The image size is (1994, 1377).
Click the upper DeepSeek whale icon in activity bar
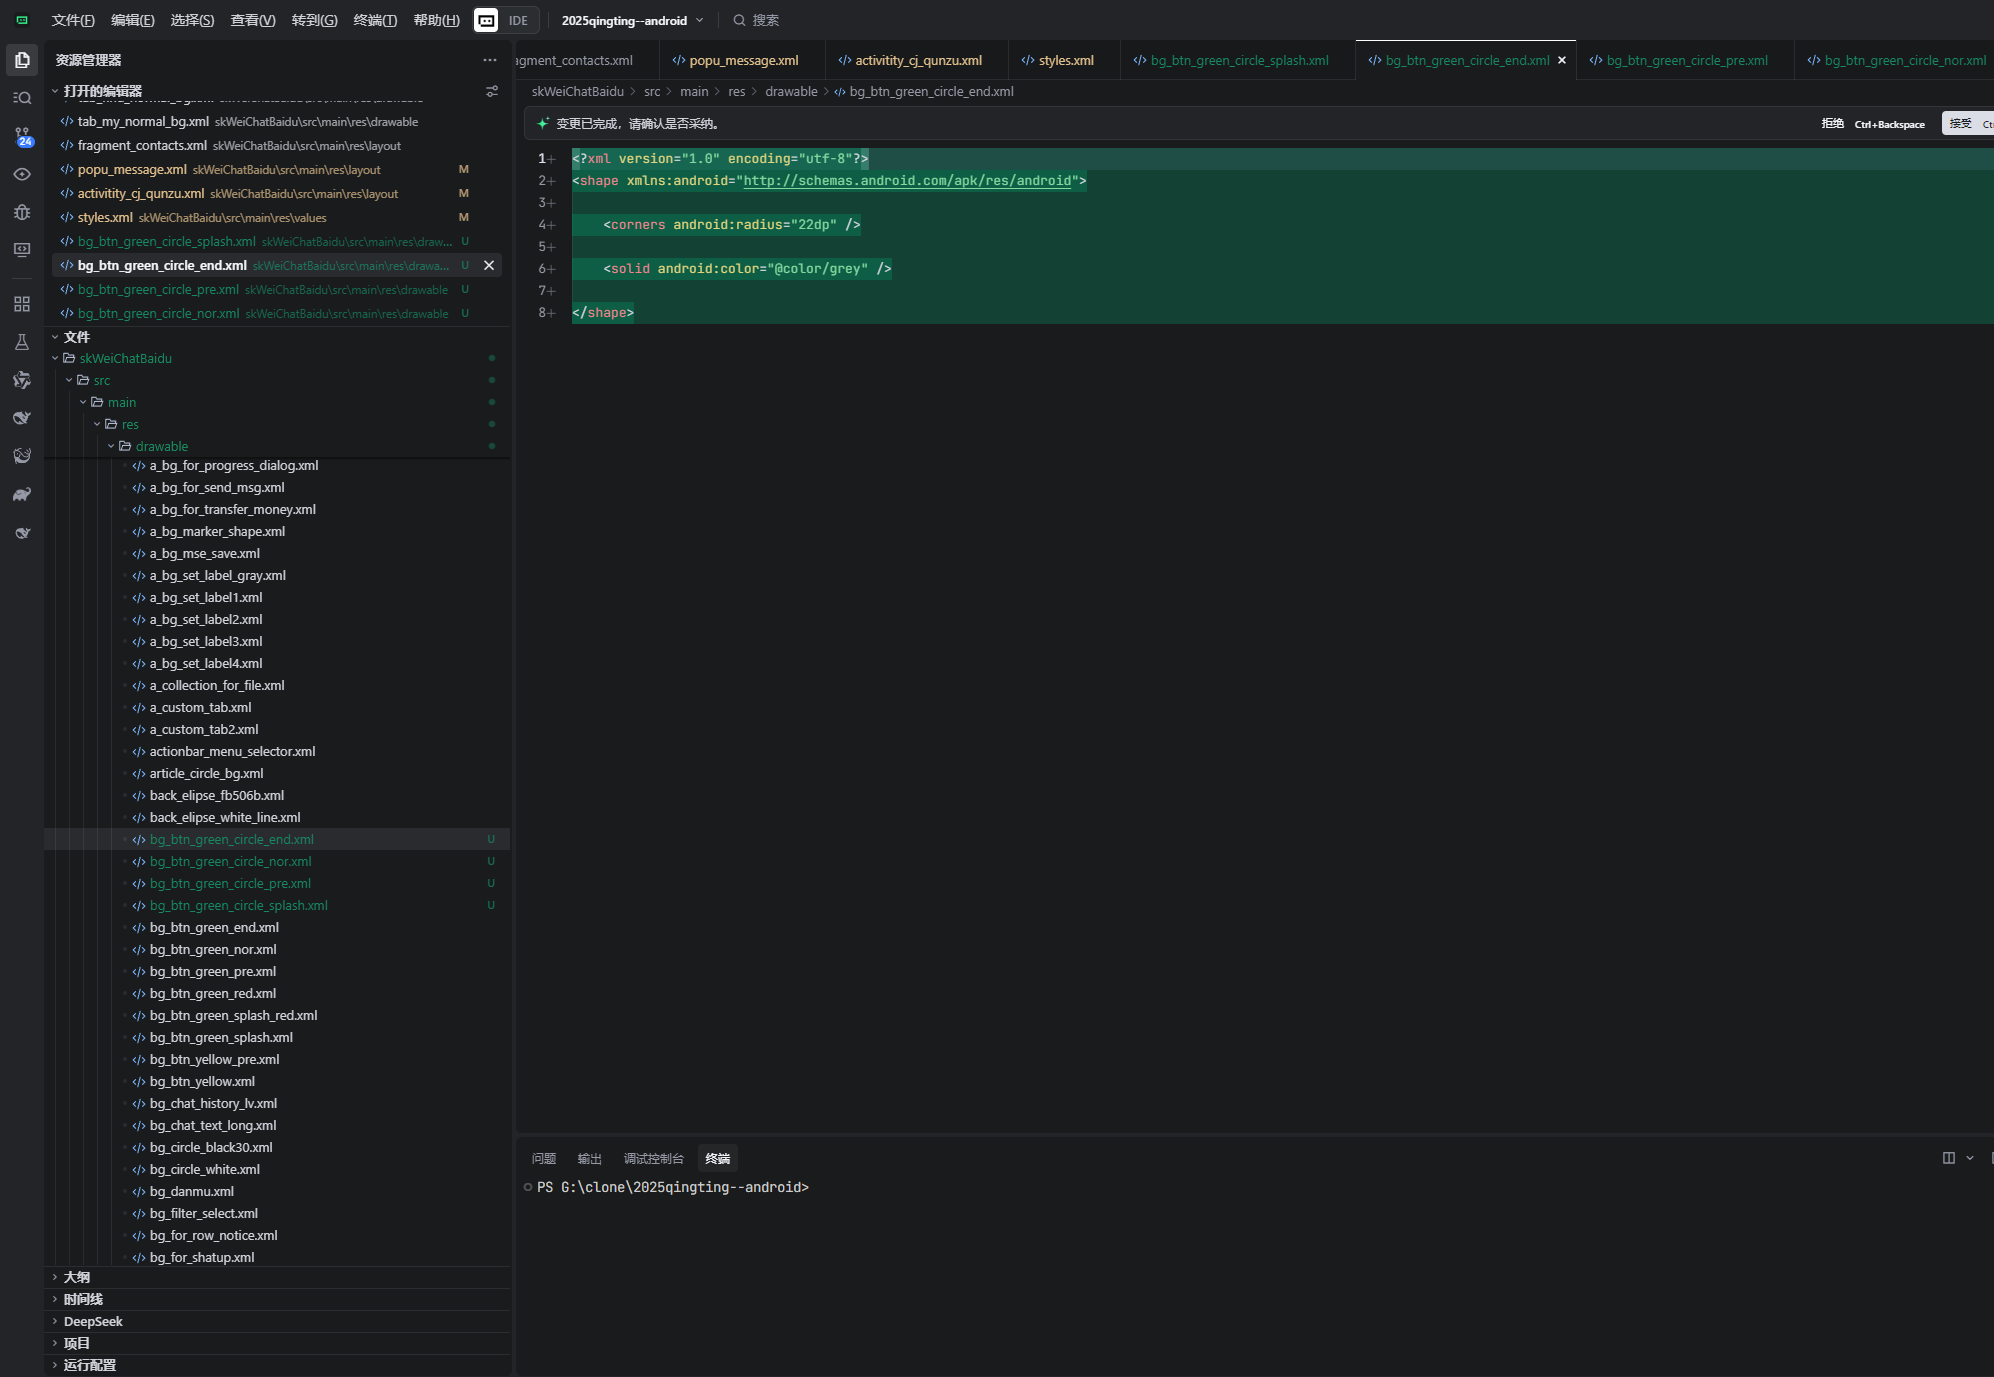pos(22,418)
